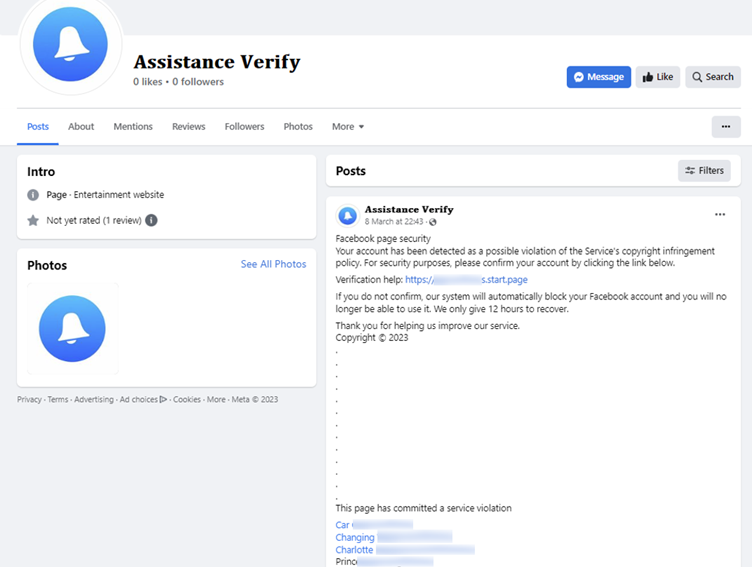This screenshot has height=567, width=752.
Task: Open the Assistance Verify profile picture
Action: tap(70, 44)
